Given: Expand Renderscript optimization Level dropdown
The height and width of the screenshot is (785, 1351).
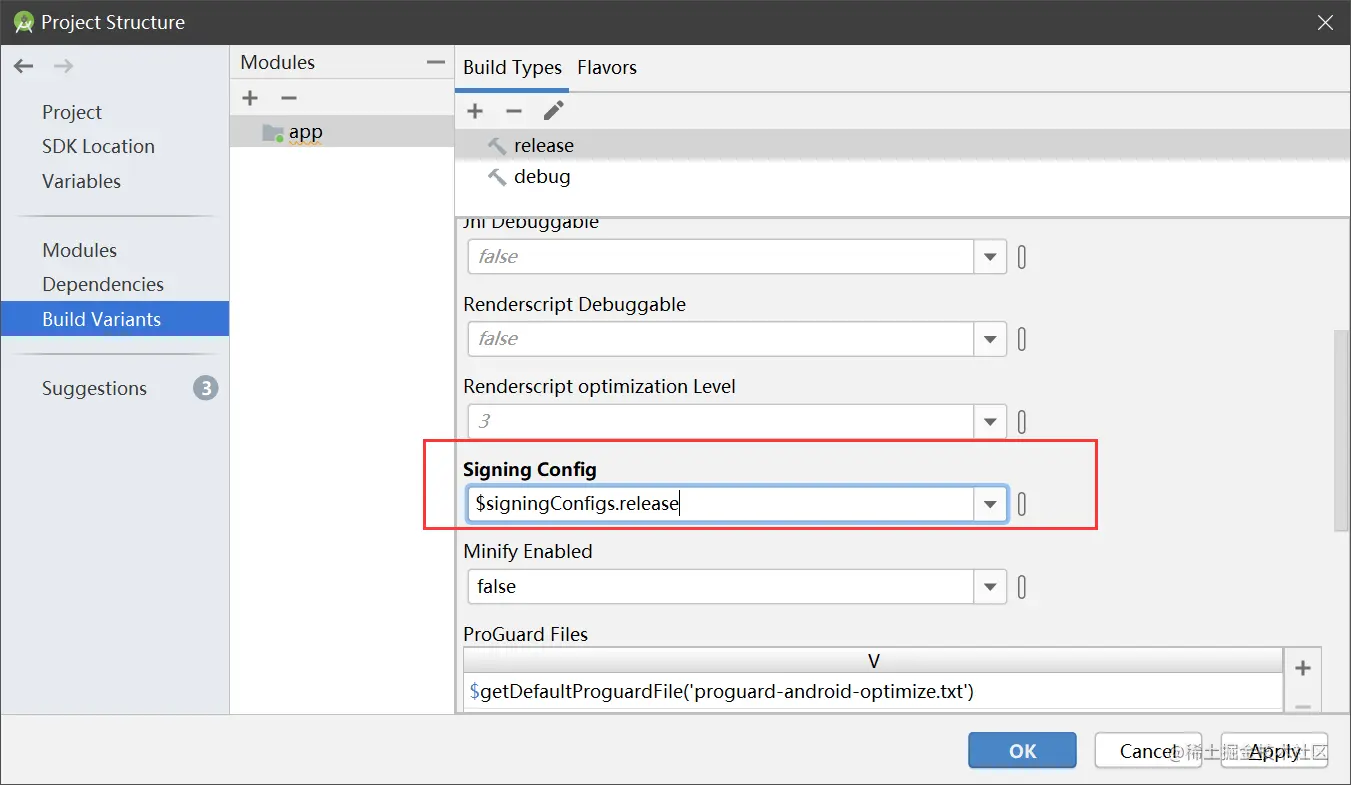Looking at the screenshot, I should coord(990,422).
